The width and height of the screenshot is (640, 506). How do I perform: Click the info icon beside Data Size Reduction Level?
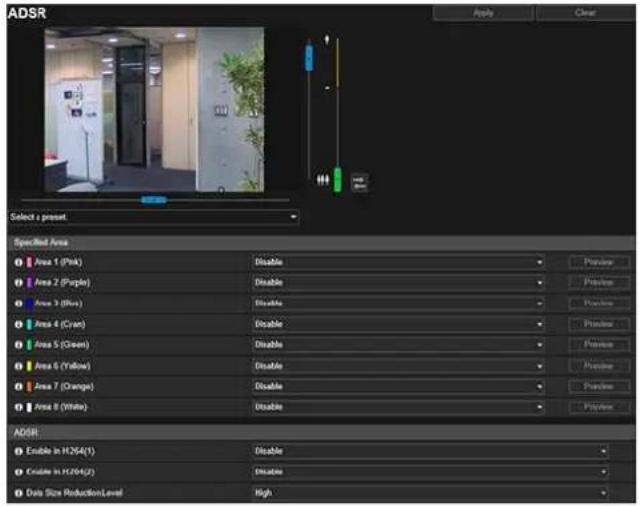pos(19,493)
